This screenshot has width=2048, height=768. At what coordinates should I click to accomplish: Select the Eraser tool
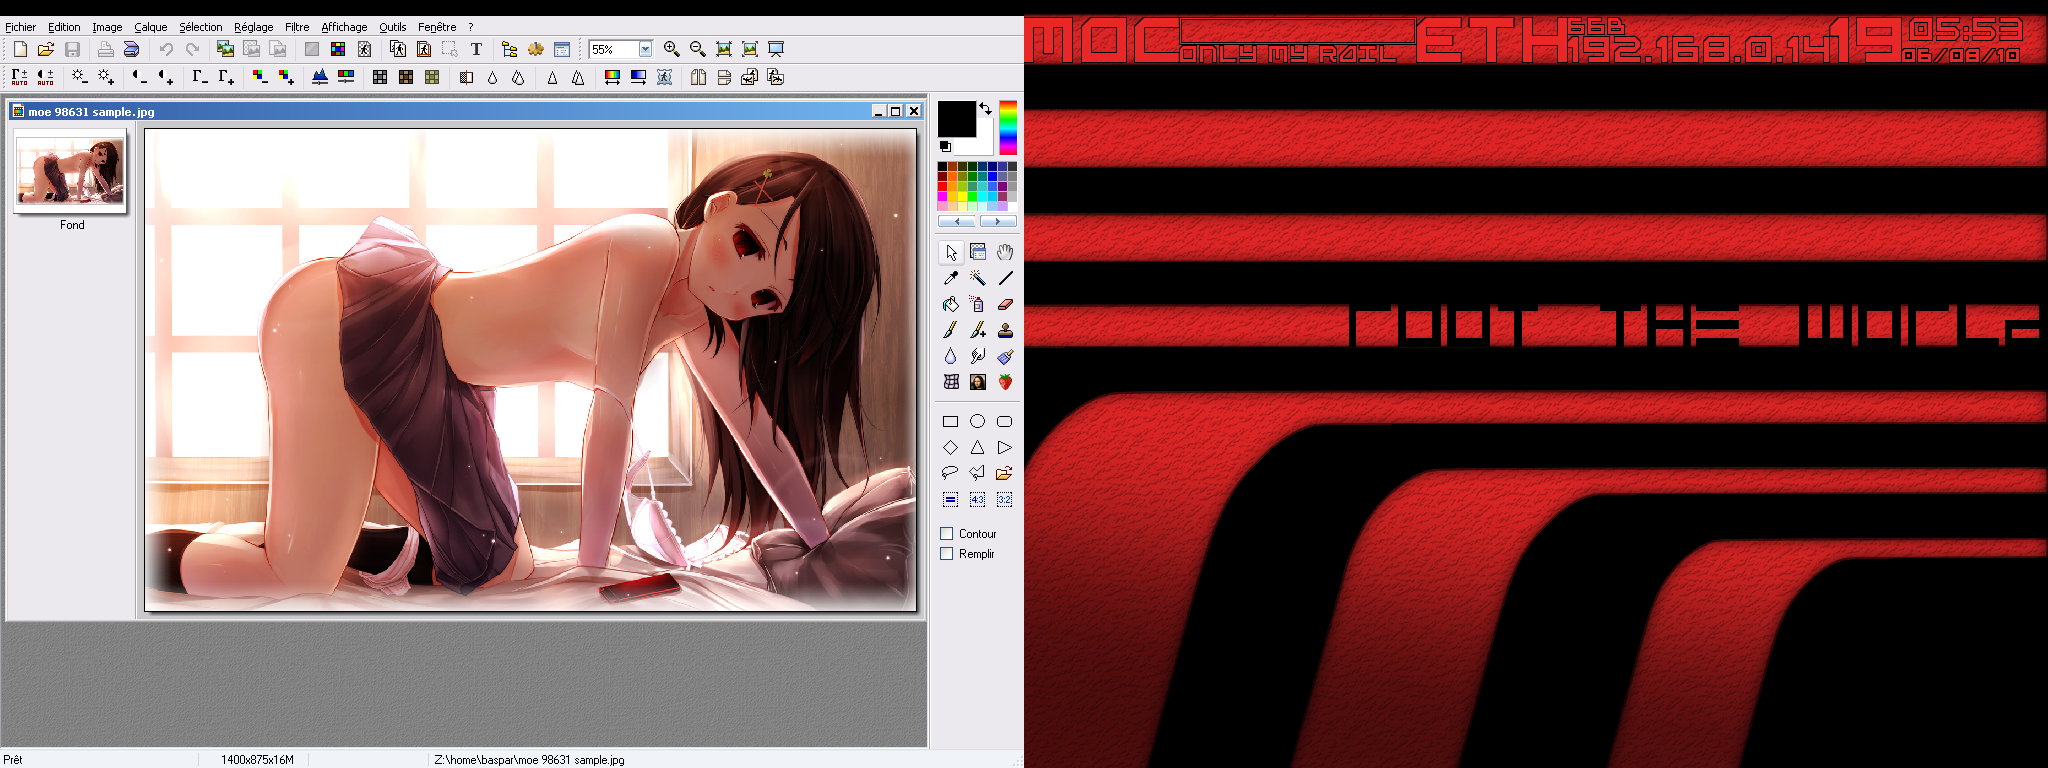pos(1005,304)
